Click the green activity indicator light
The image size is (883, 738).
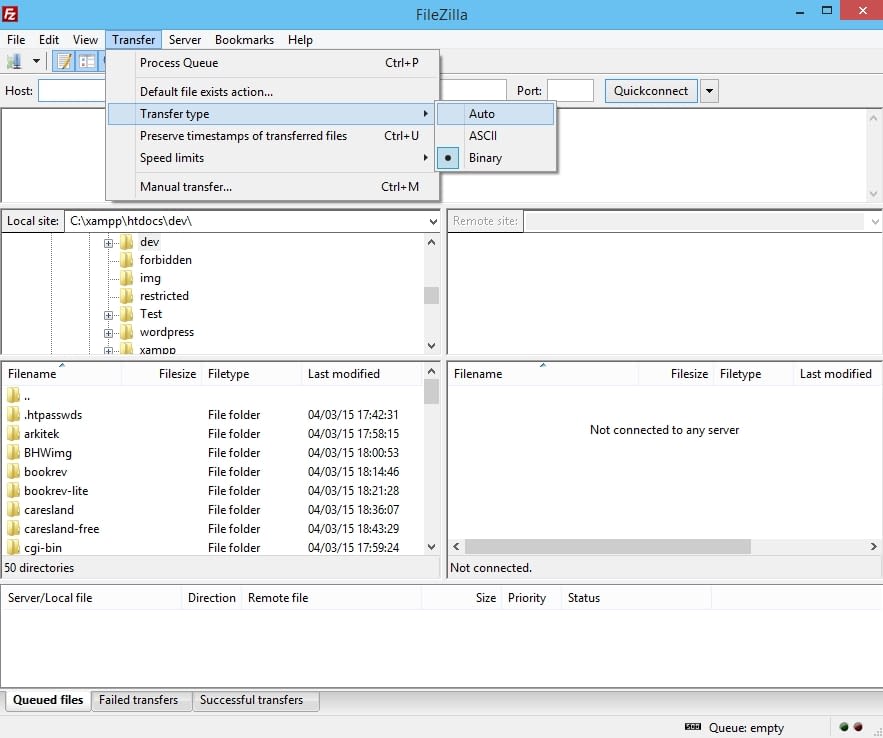click(x=843, y=727)
